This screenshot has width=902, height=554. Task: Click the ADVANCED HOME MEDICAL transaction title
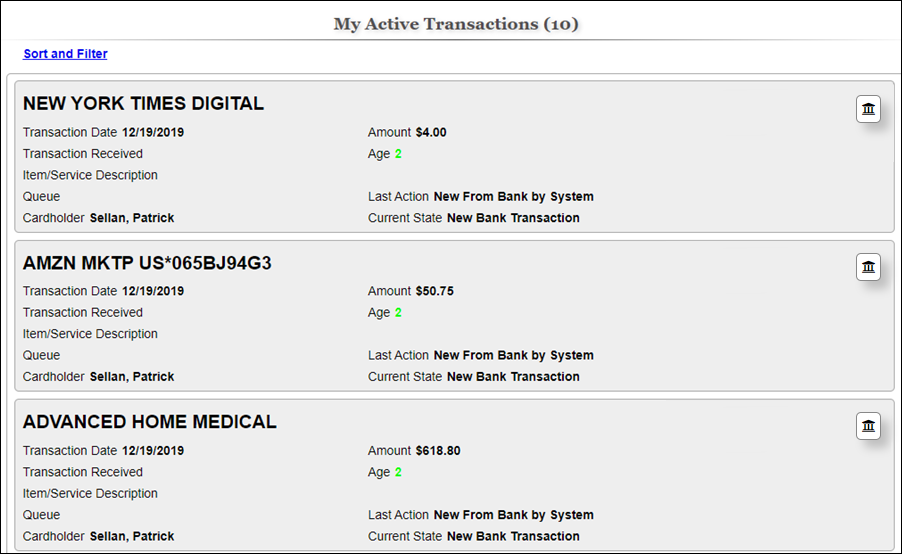150,422
